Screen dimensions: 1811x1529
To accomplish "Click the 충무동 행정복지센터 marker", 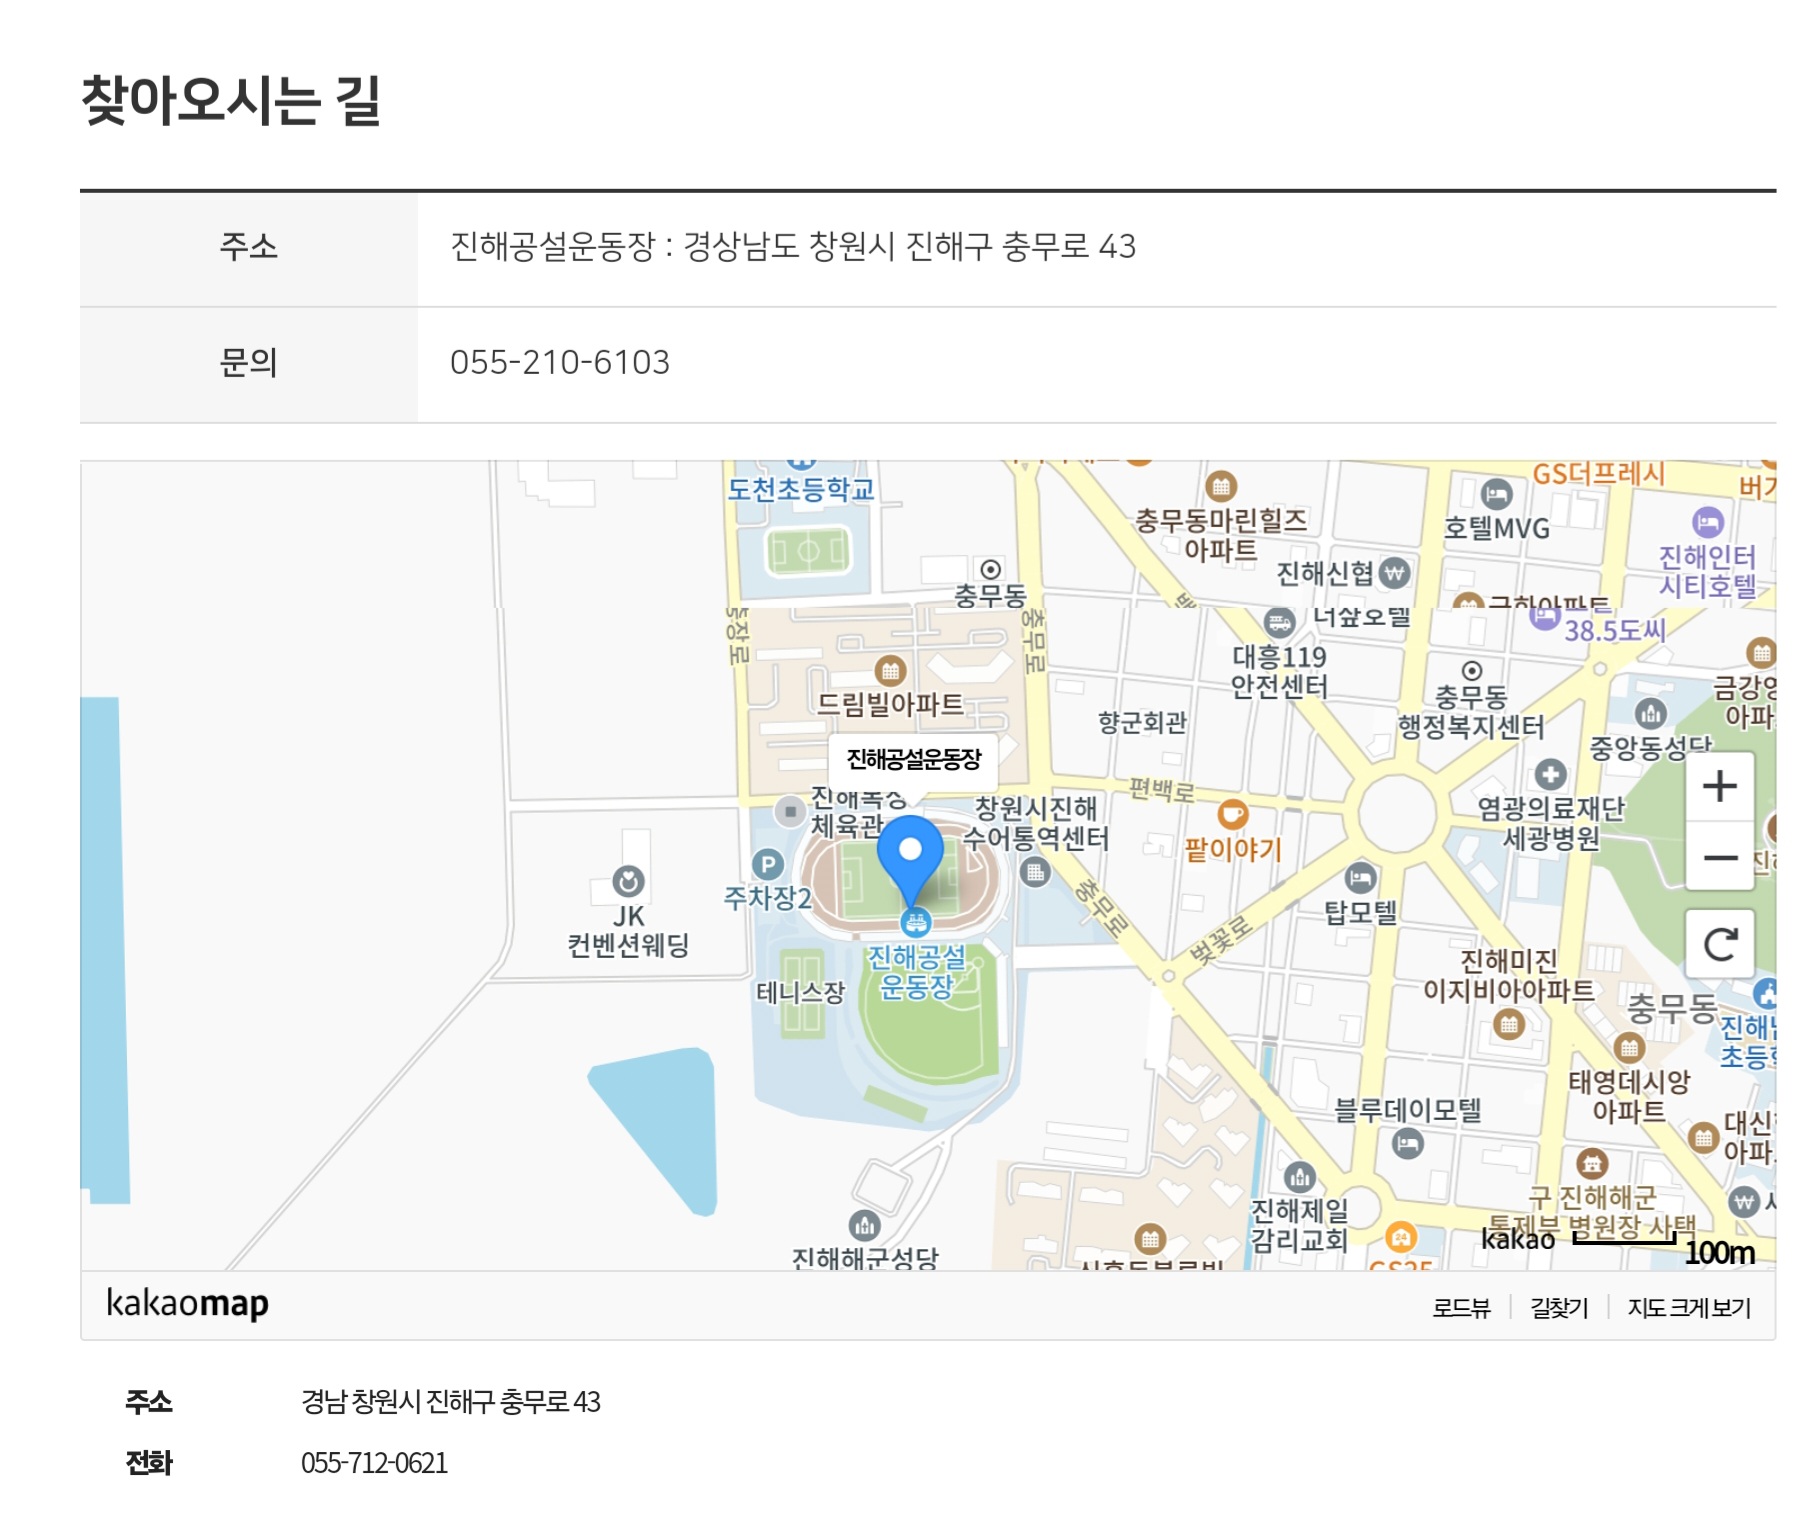I will click(x=1471, y=671).
